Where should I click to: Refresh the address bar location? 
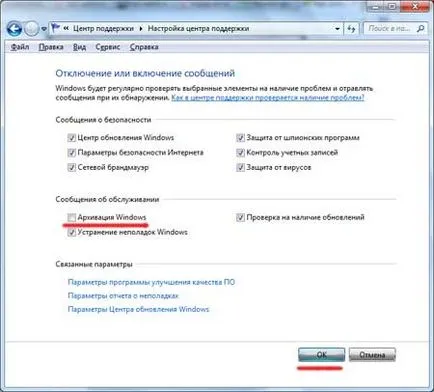351,29
